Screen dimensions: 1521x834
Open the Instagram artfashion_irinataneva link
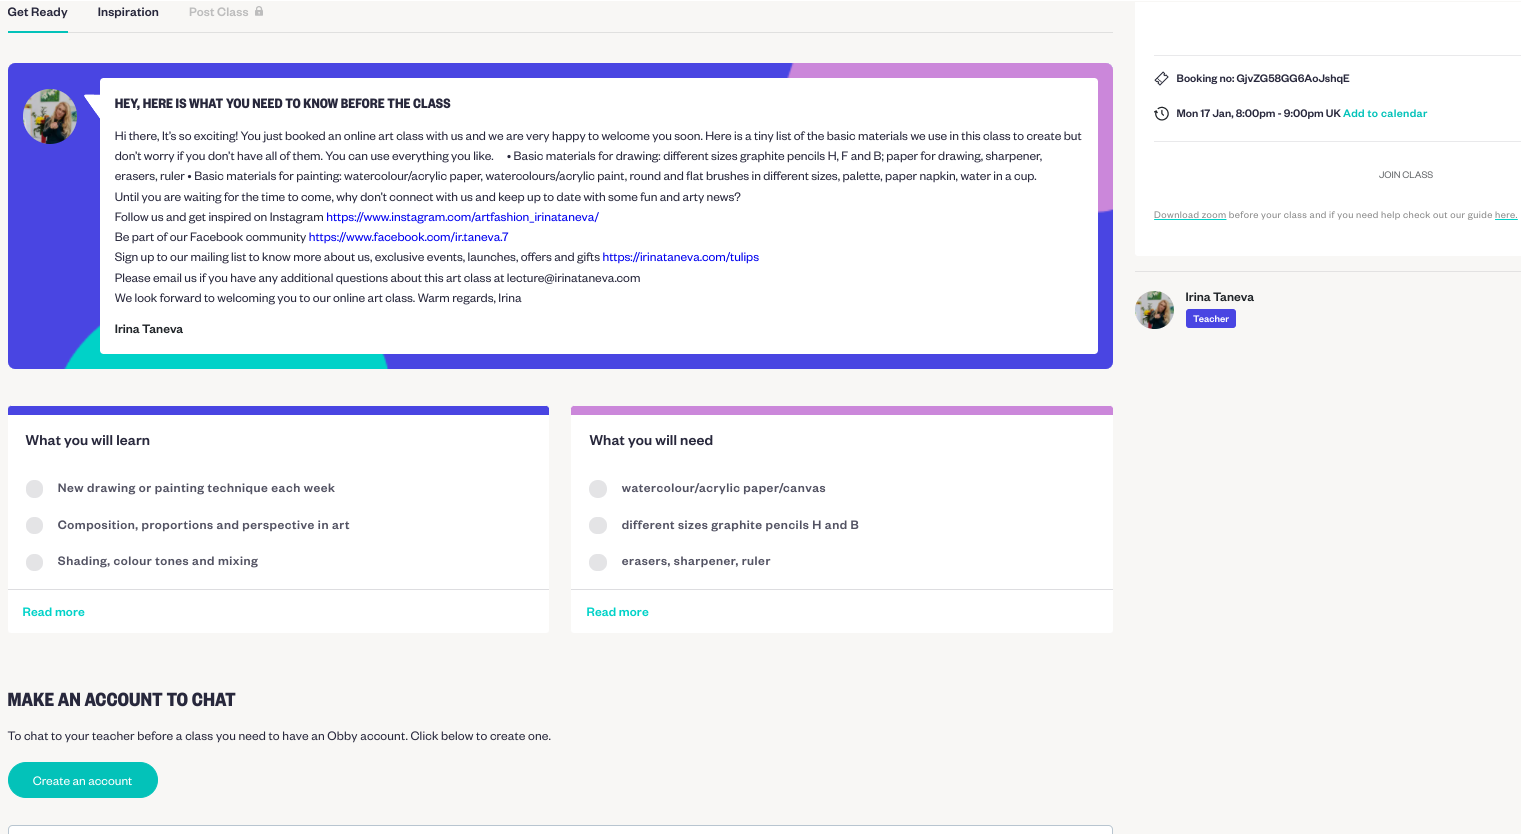pyautogui.click(x=462, y=217)
